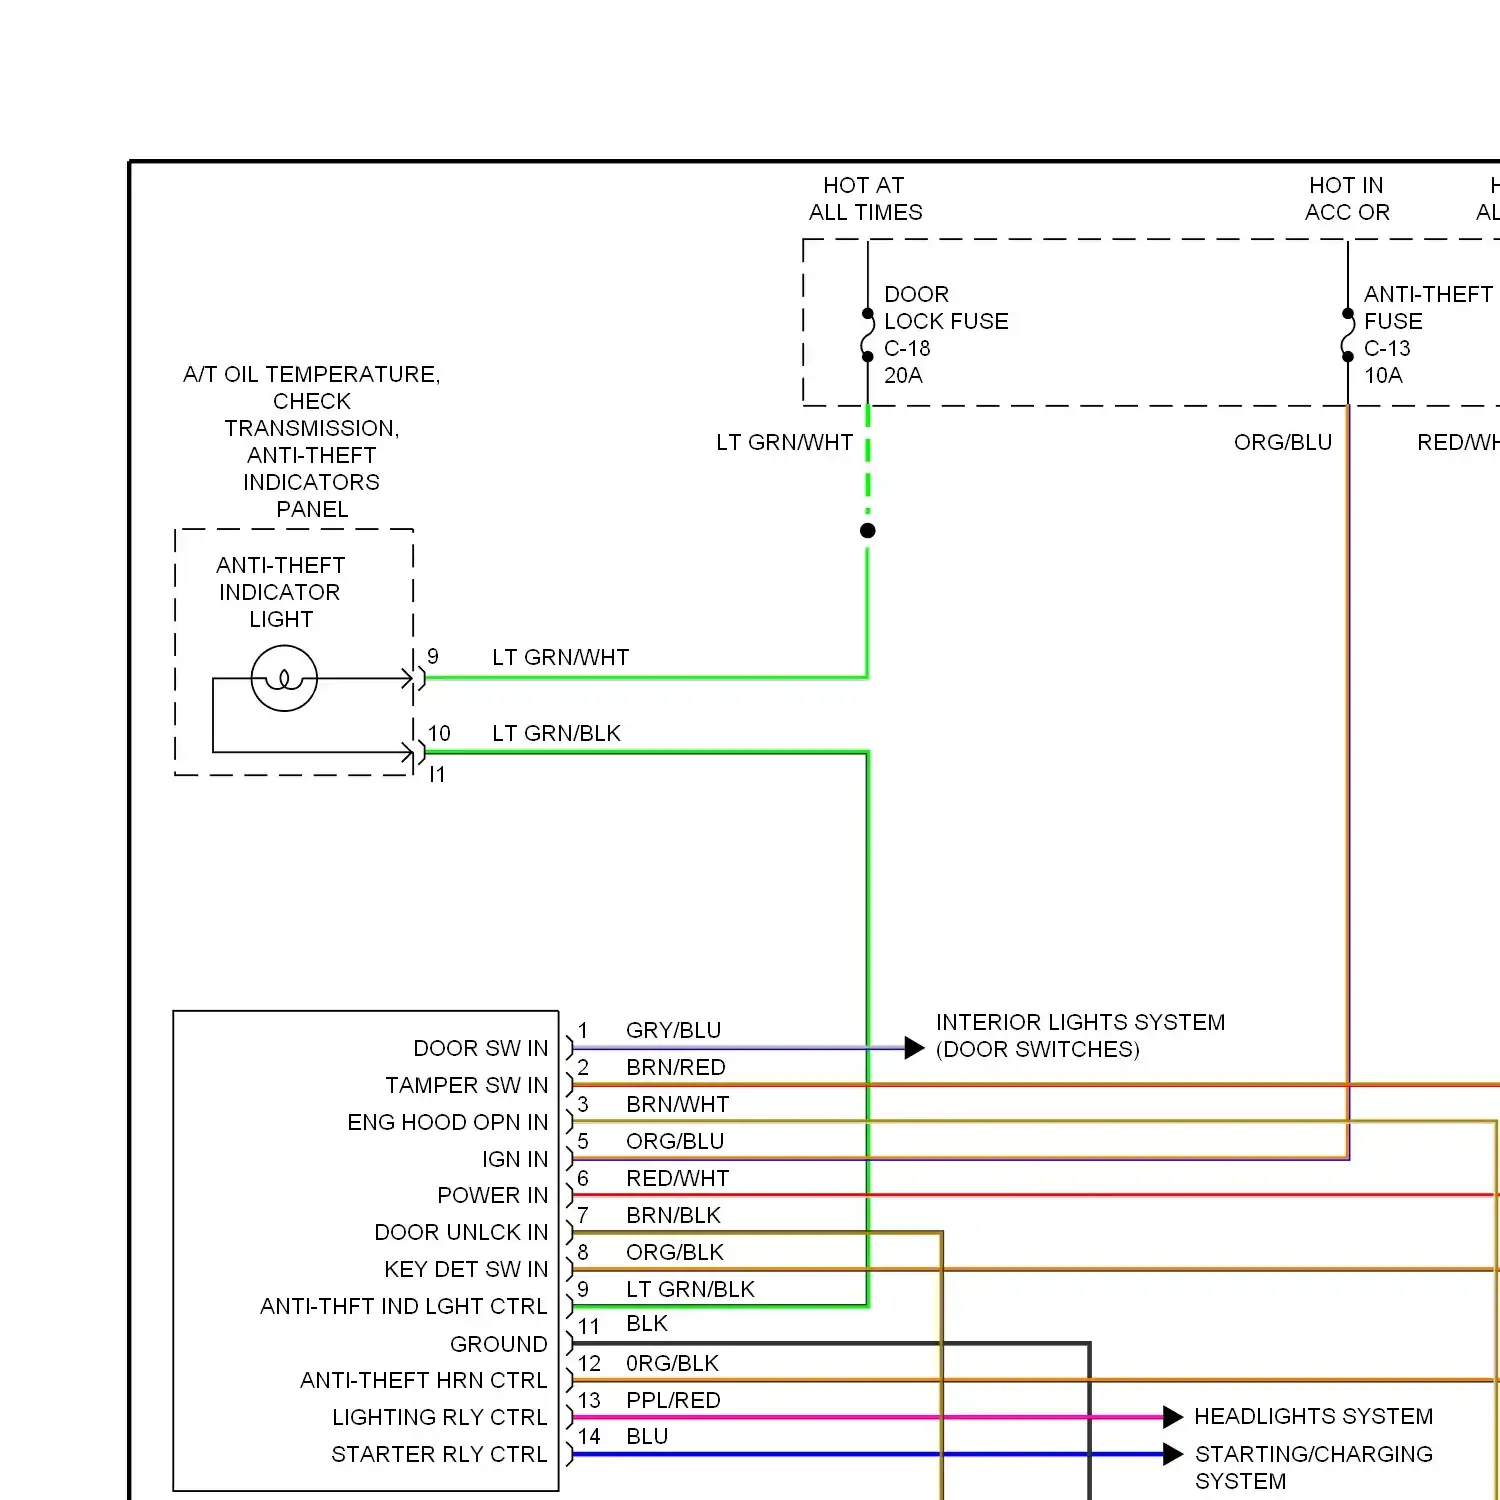Select the DOOR SW IN terminal label
Viewport: 1500px width, 1500px height.
[481, 1048]
